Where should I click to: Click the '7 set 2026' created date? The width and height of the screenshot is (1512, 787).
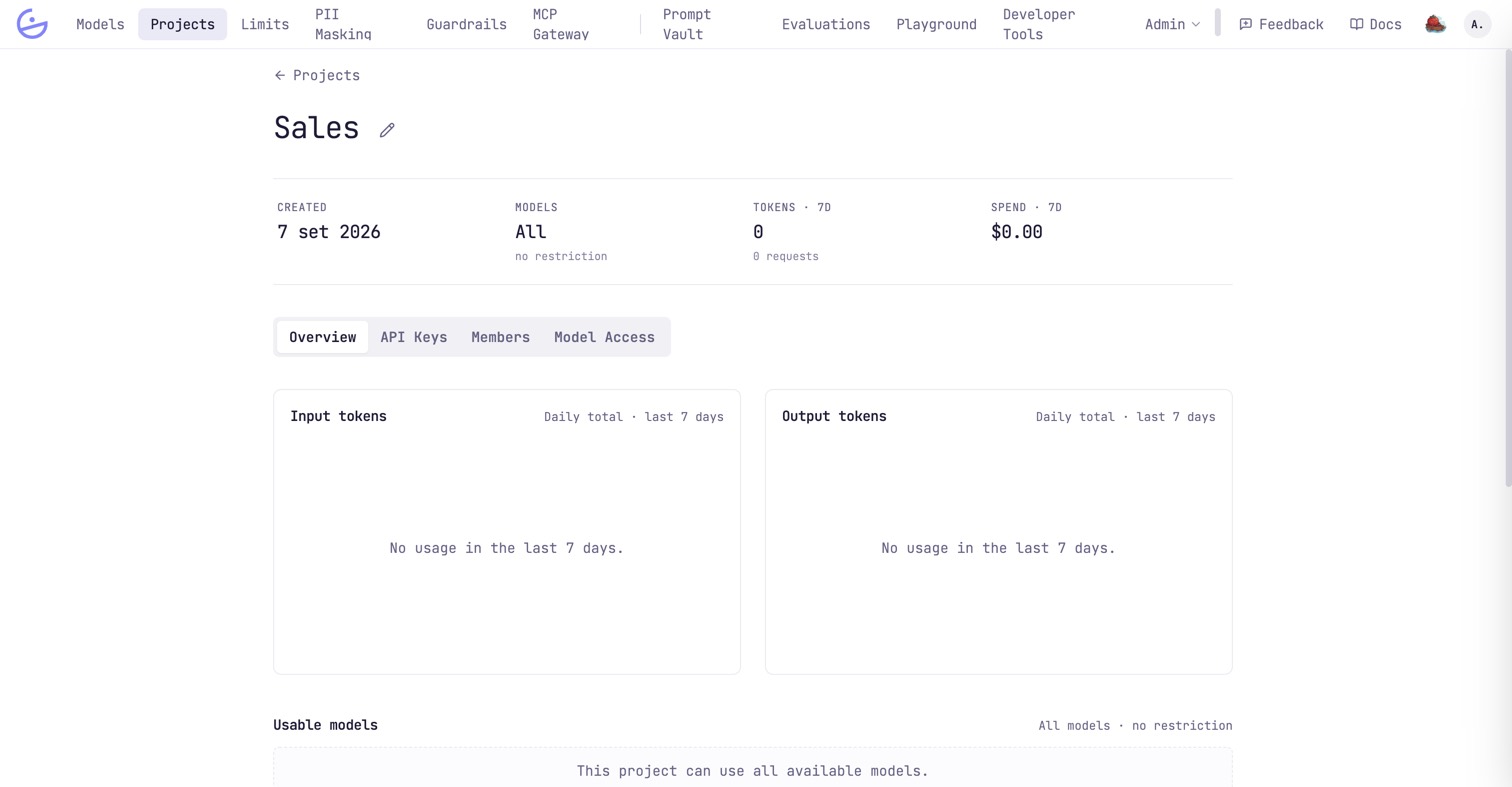329,232
